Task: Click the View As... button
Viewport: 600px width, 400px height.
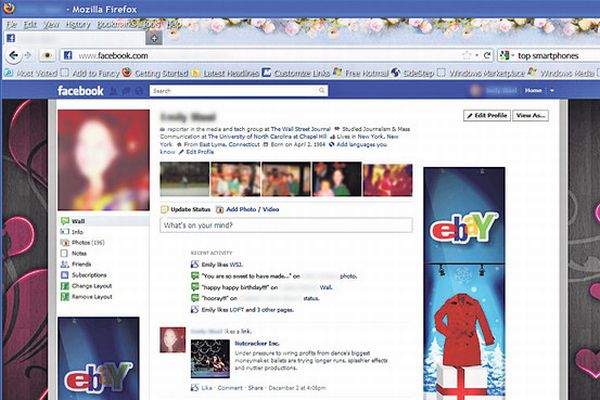Action: click(x=530, y=115)
